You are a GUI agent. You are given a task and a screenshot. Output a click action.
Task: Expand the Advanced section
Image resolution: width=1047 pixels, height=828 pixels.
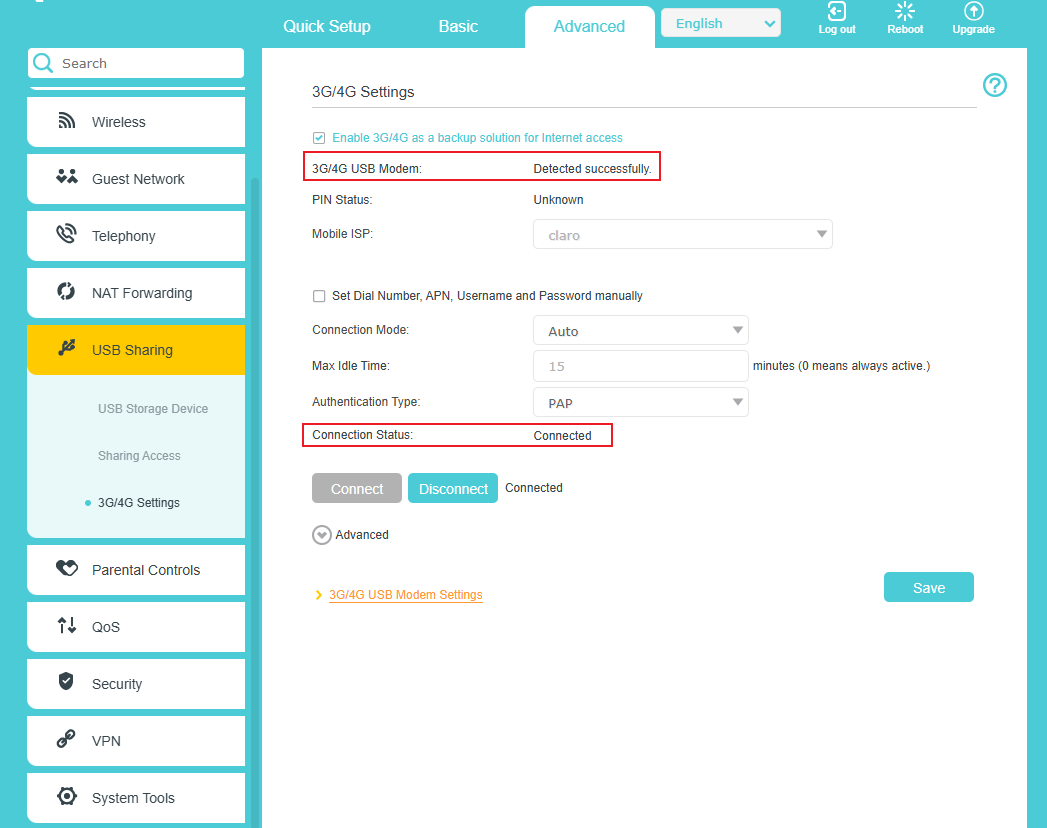(x=350, y=534)
